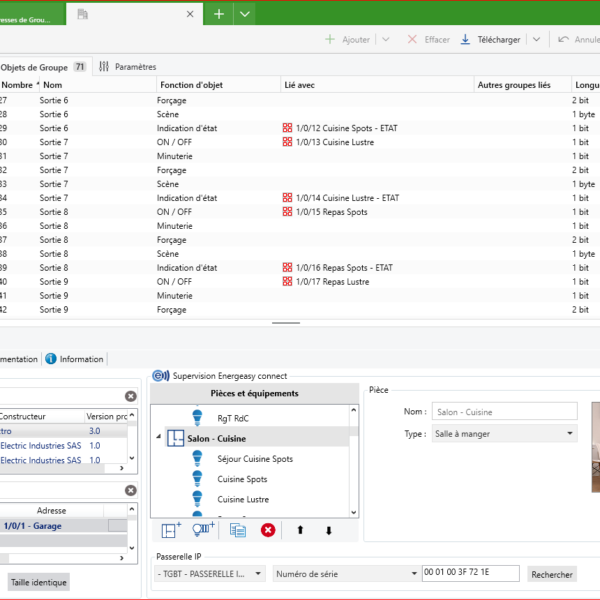Delete selected item with red X
Viewport: 600px width, 600px height.
[268, 530]
